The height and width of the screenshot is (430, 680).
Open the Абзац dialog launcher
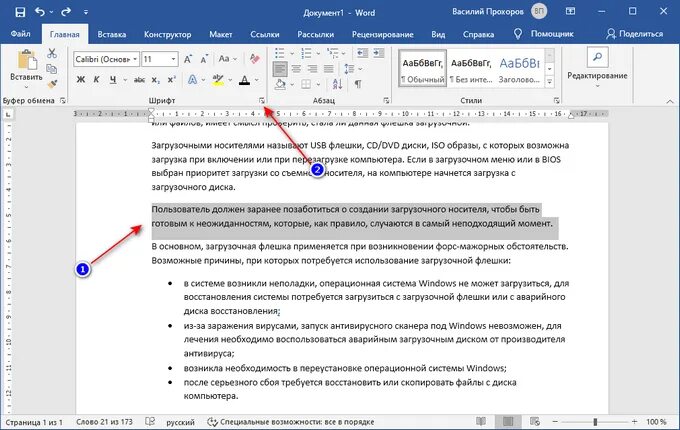(386, 101)
